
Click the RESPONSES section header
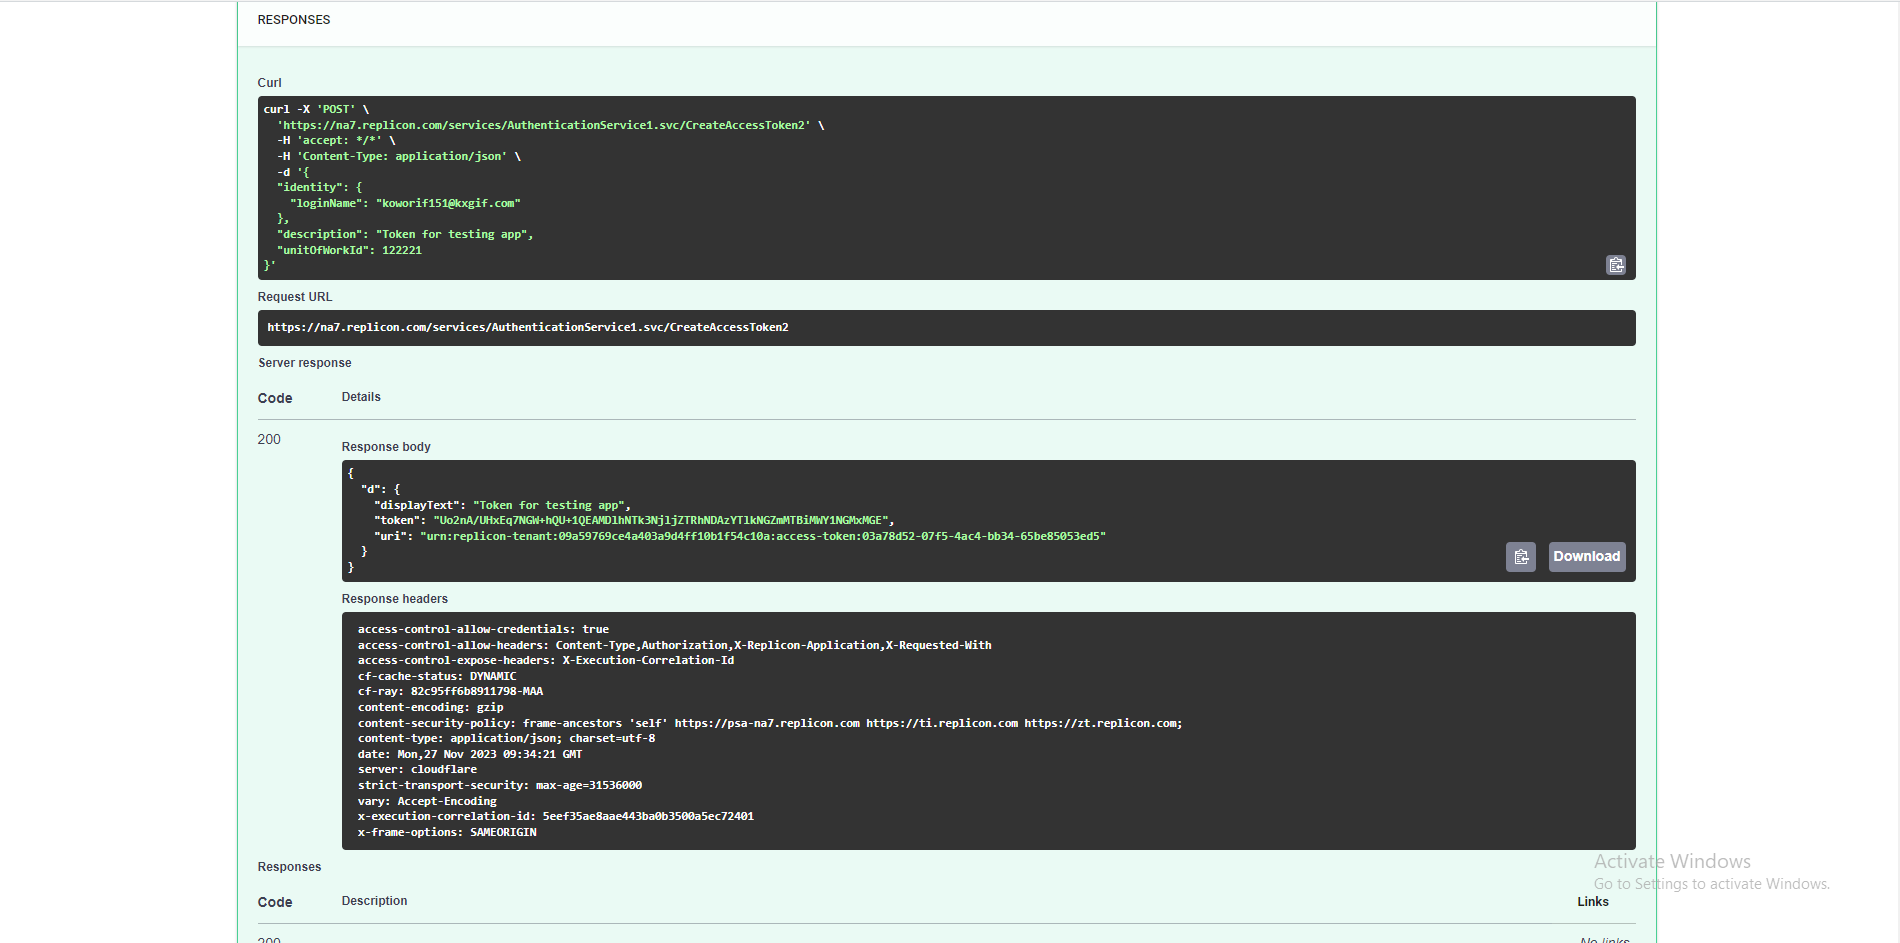coord(294,20)
